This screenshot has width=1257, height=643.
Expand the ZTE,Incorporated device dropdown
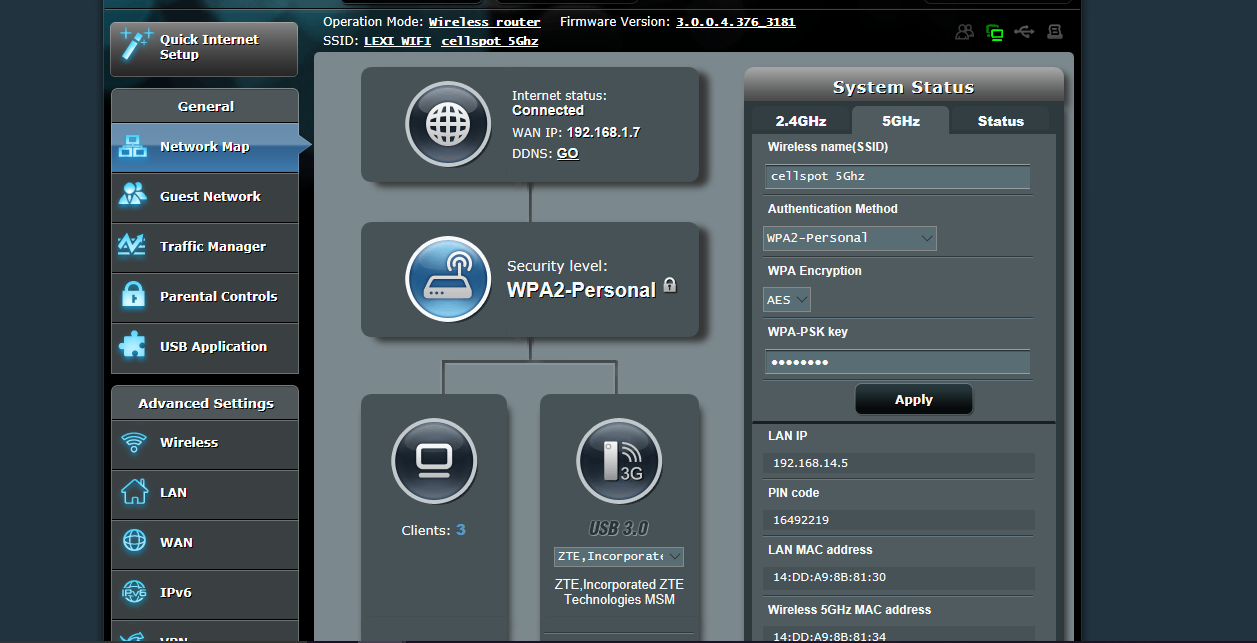point(619,556)
